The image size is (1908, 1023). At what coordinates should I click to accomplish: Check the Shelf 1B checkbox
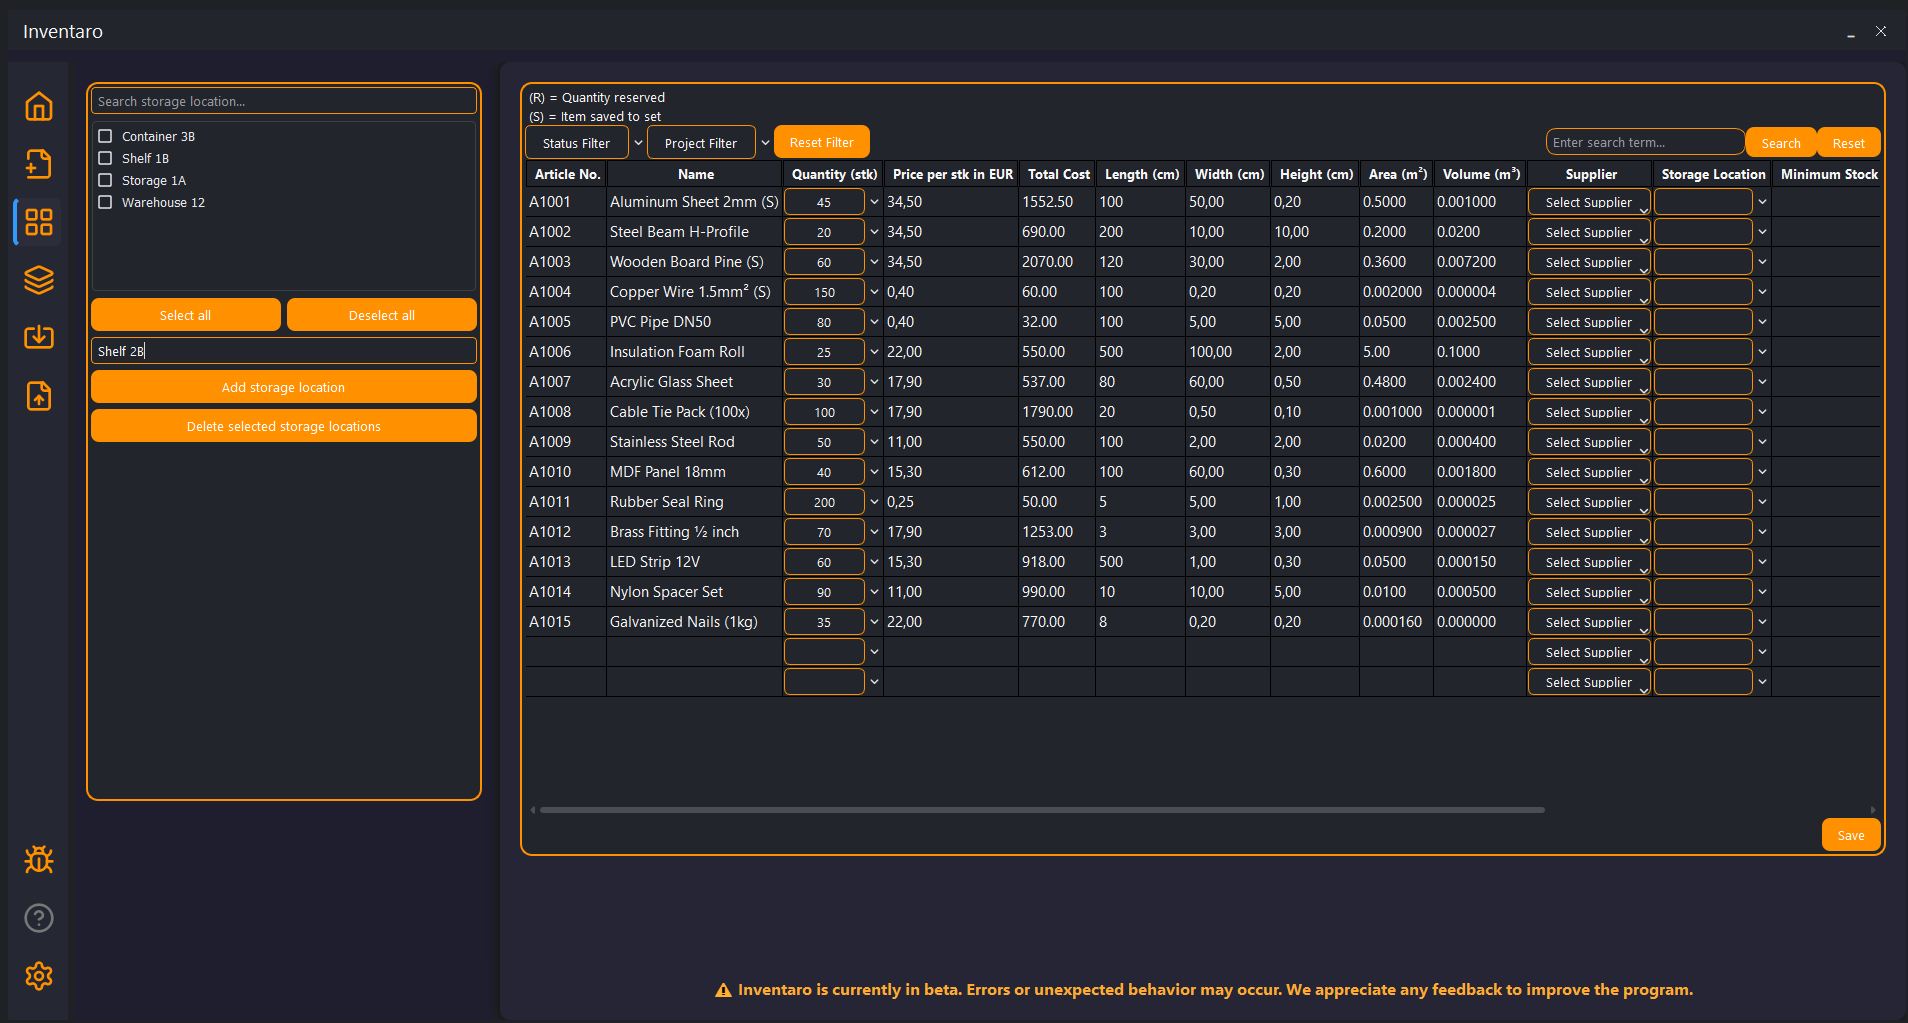105,158
